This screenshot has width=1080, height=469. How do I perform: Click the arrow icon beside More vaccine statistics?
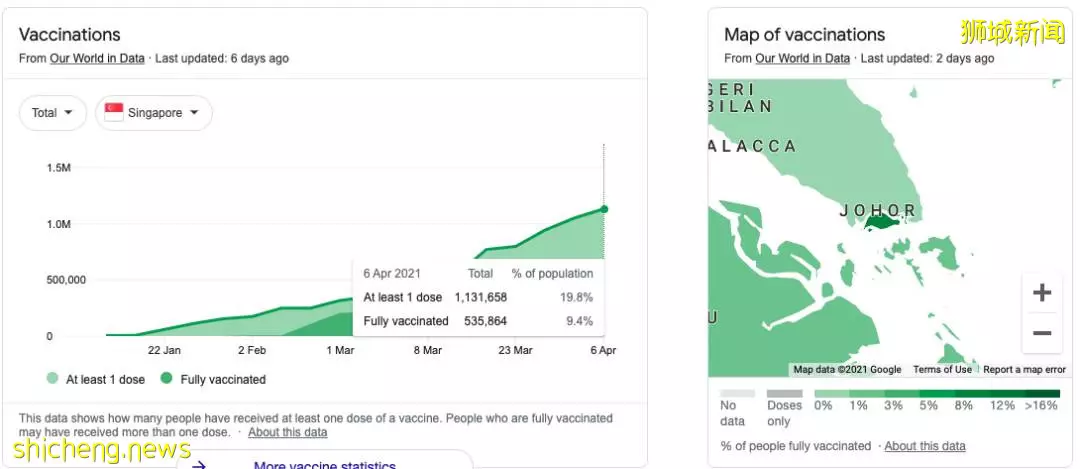[x=200, y=465]
